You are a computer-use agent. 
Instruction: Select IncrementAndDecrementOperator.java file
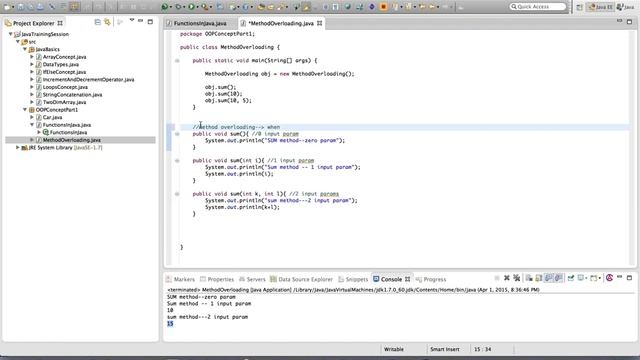point(89,80)
